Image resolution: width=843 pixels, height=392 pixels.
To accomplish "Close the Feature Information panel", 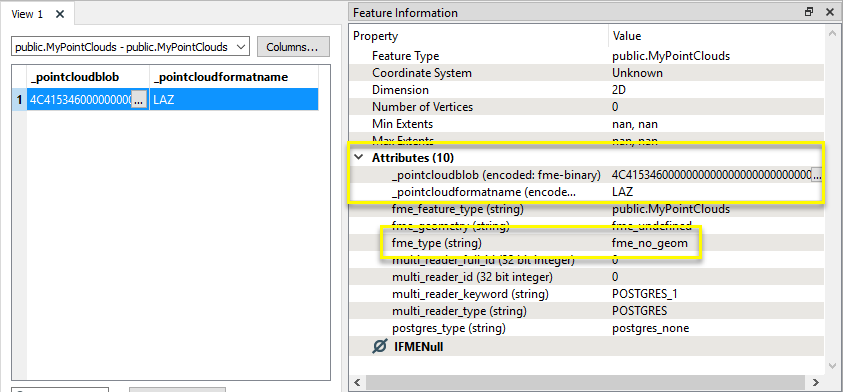I will click(x=830, y=12).
